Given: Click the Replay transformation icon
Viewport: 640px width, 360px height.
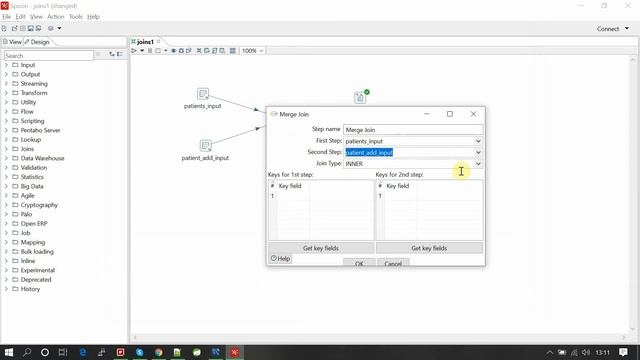Looking at the screenshot, I should pos(189,51).
